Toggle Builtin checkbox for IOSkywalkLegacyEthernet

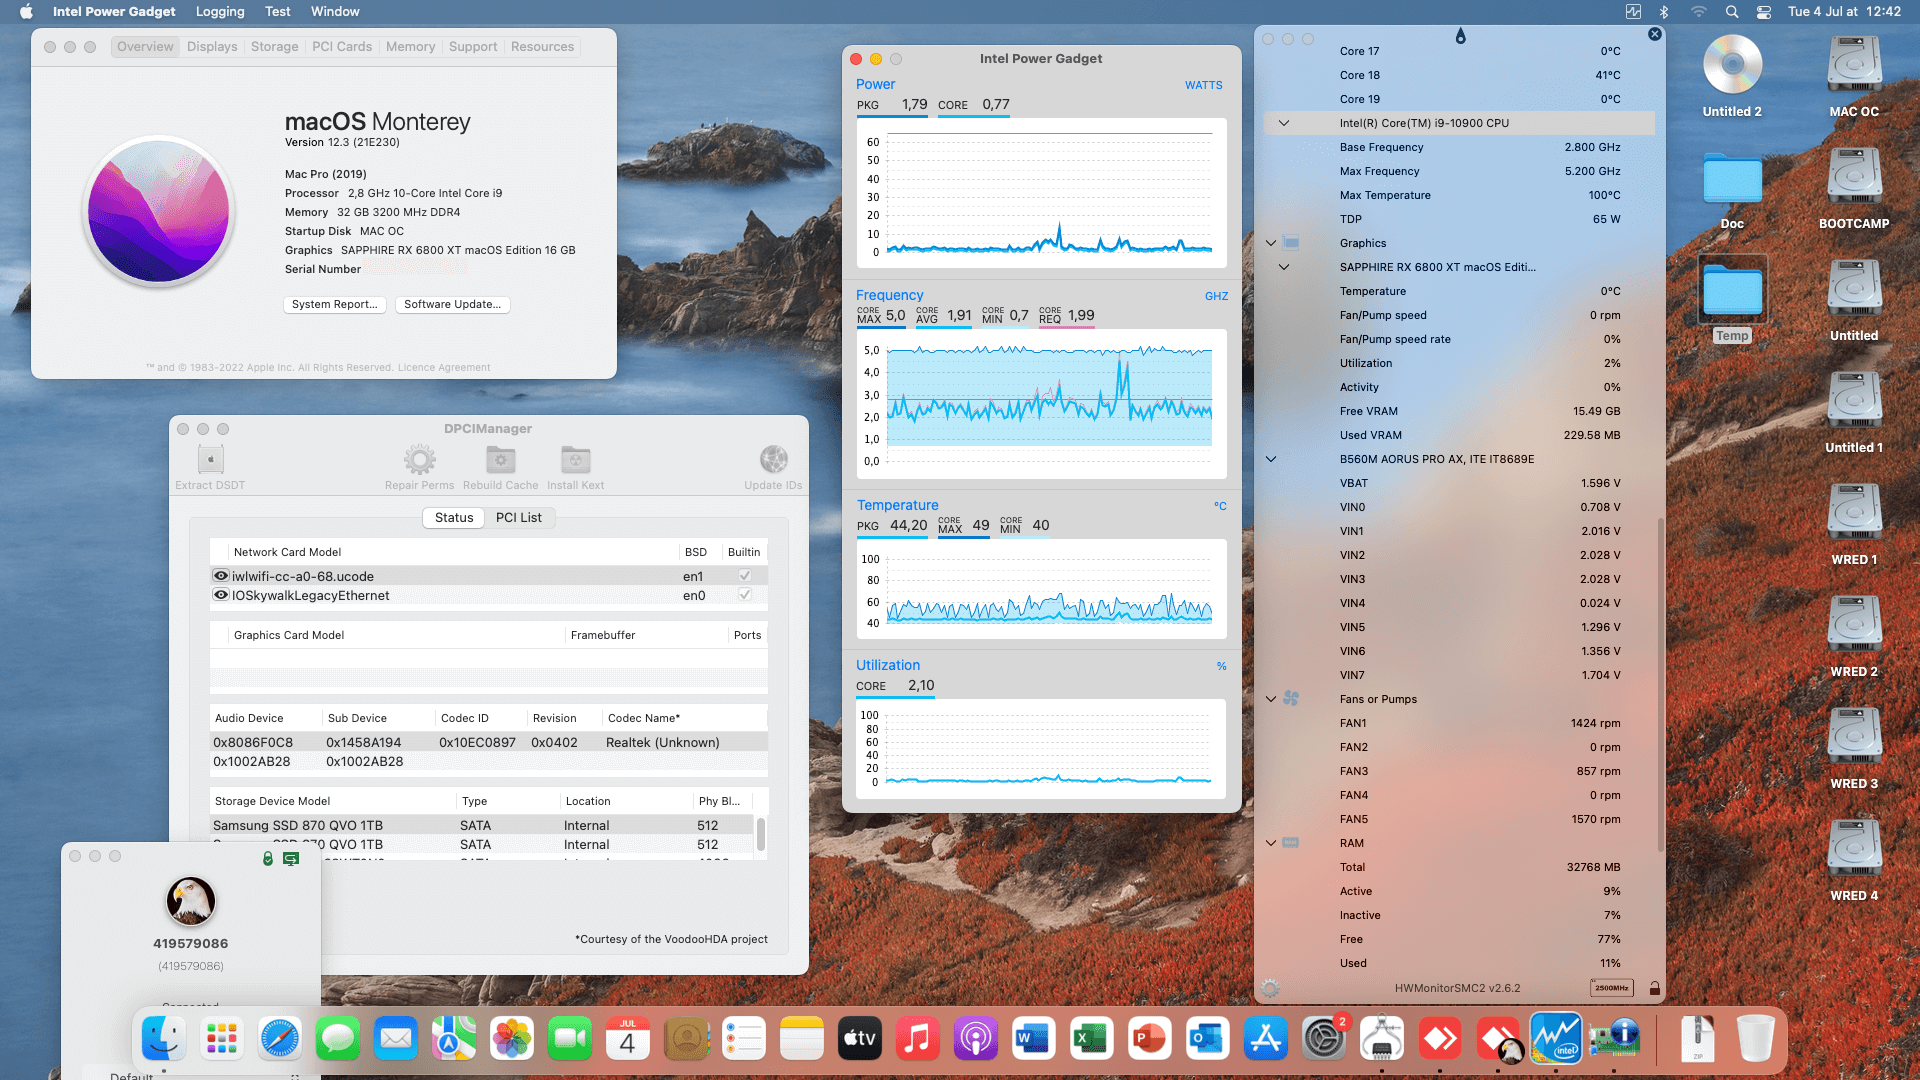pos(744,595)
